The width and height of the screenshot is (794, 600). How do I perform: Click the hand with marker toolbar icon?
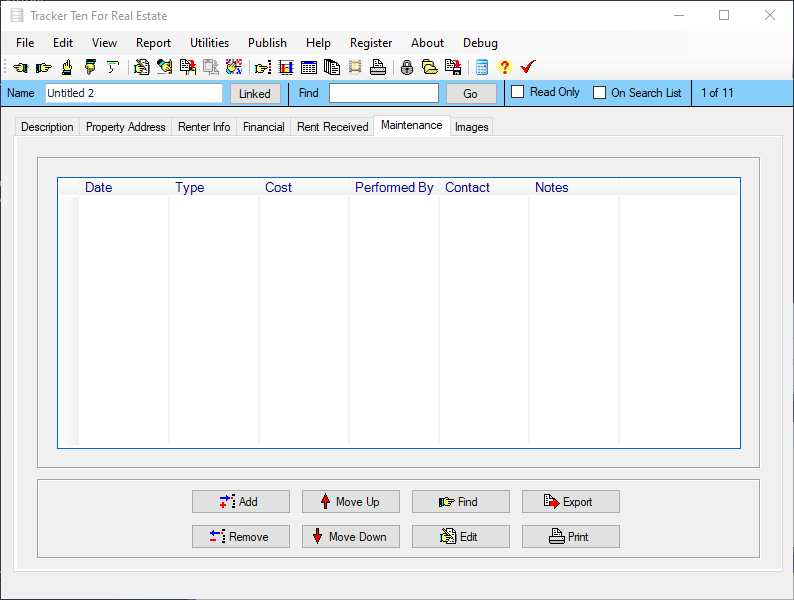click(x=165, y=67)
